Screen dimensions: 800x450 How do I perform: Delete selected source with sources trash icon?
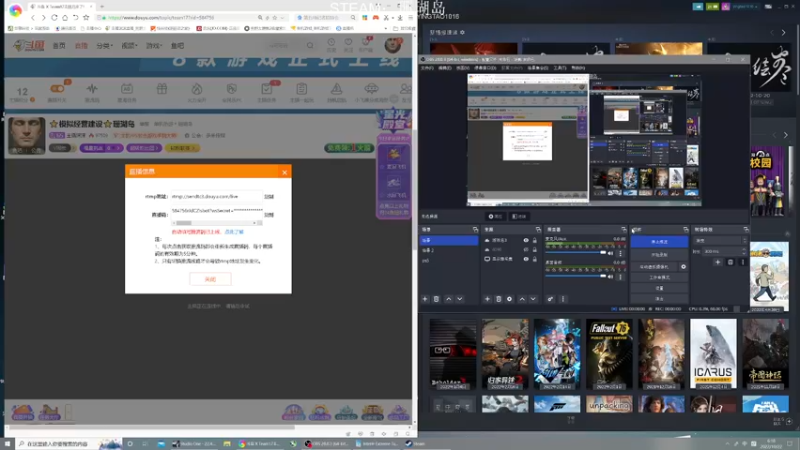click(498, 299)
